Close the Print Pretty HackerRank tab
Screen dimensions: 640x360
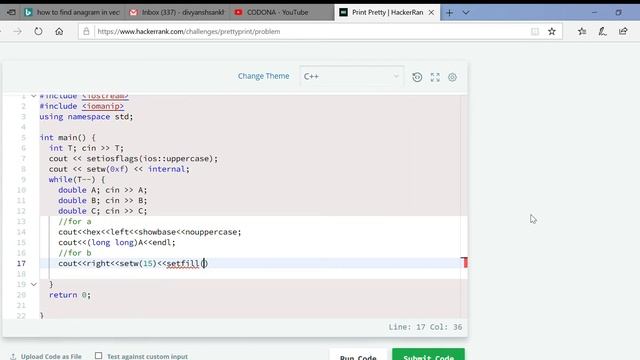pyautogui.click(x=431, y=13)
